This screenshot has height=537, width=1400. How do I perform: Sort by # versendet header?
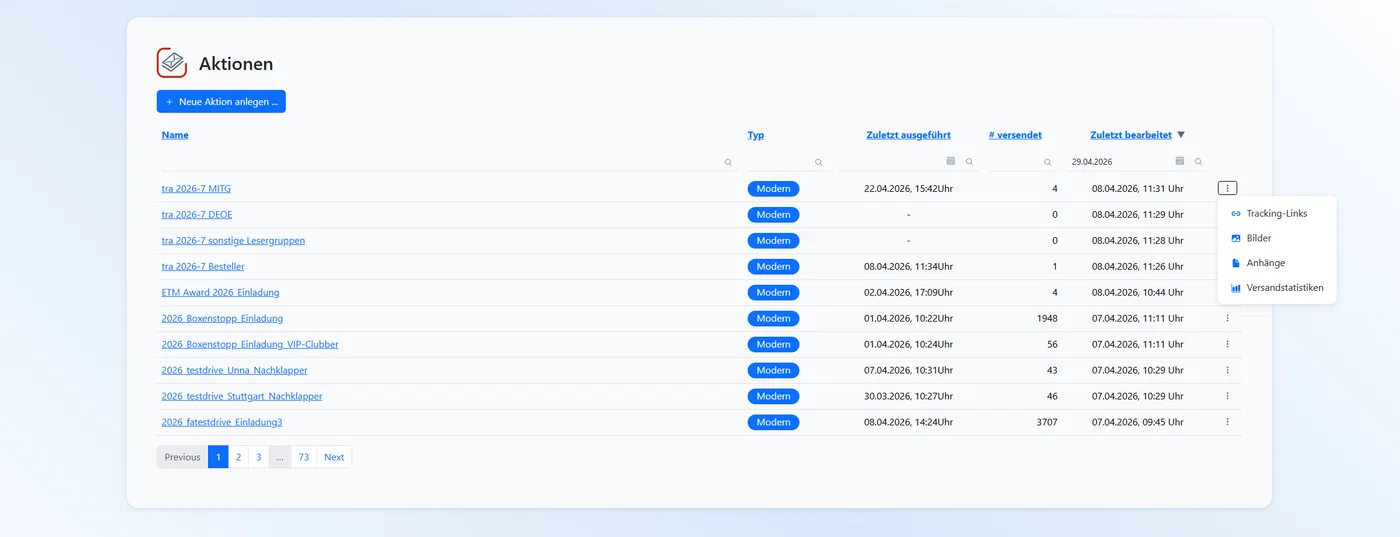[1015, 135]
